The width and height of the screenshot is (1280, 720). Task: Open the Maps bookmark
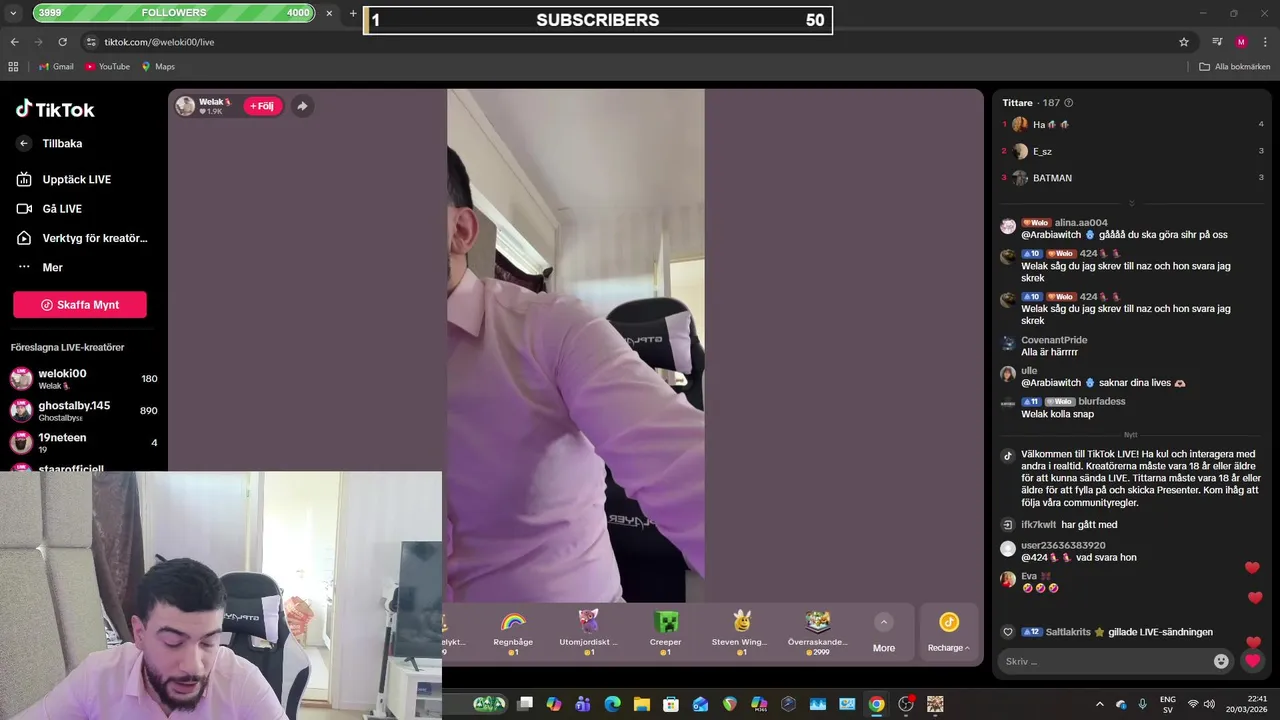pos(158,67)
